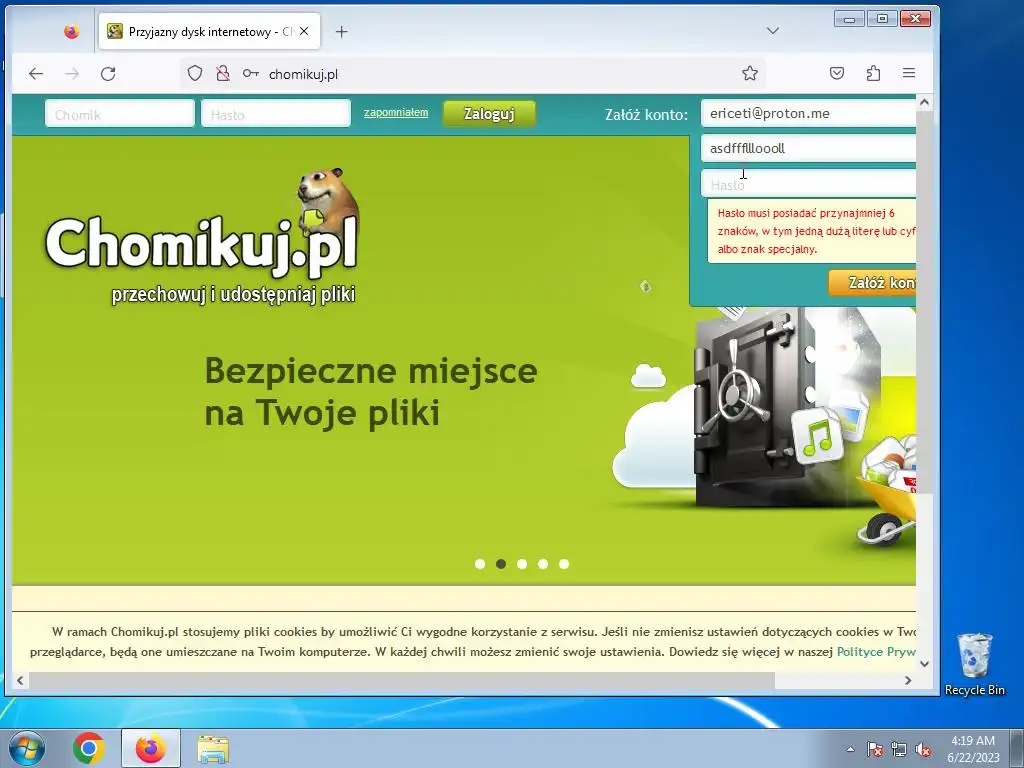The image size is (1024, 768).
Task: Open the Pocket save icon
Action: pos(837,73)
